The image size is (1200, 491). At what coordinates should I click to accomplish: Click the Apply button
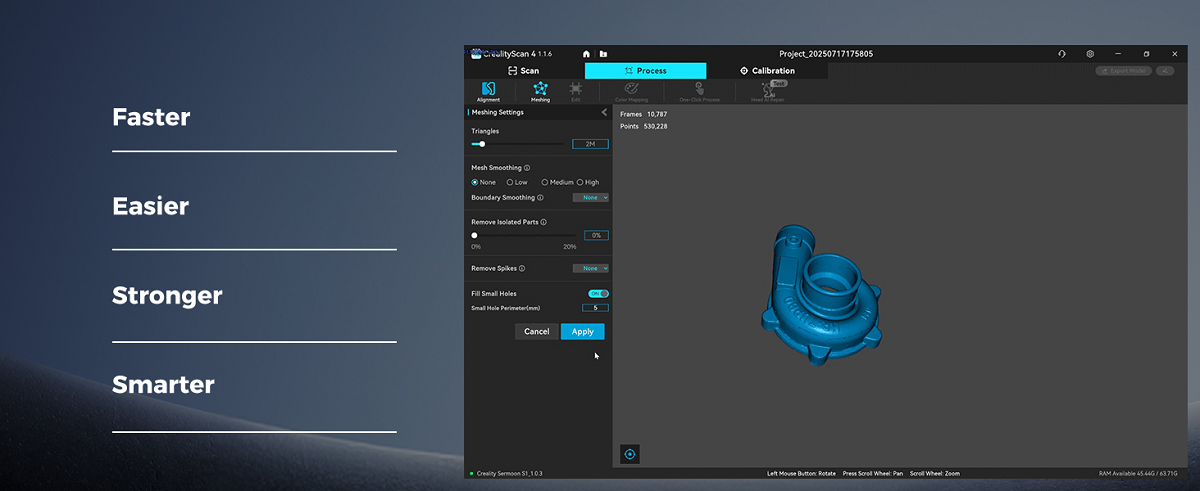point(582,331)
